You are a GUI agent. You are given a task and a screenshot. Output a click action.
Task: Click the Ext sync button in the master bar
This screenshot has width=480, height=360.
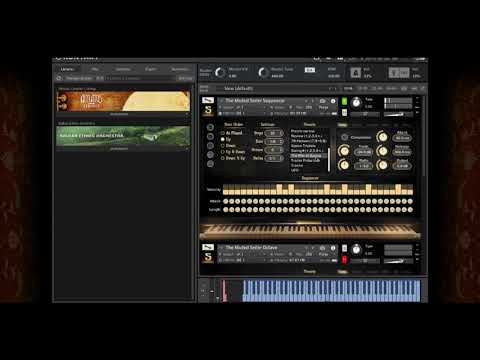[x=310, y=70]
